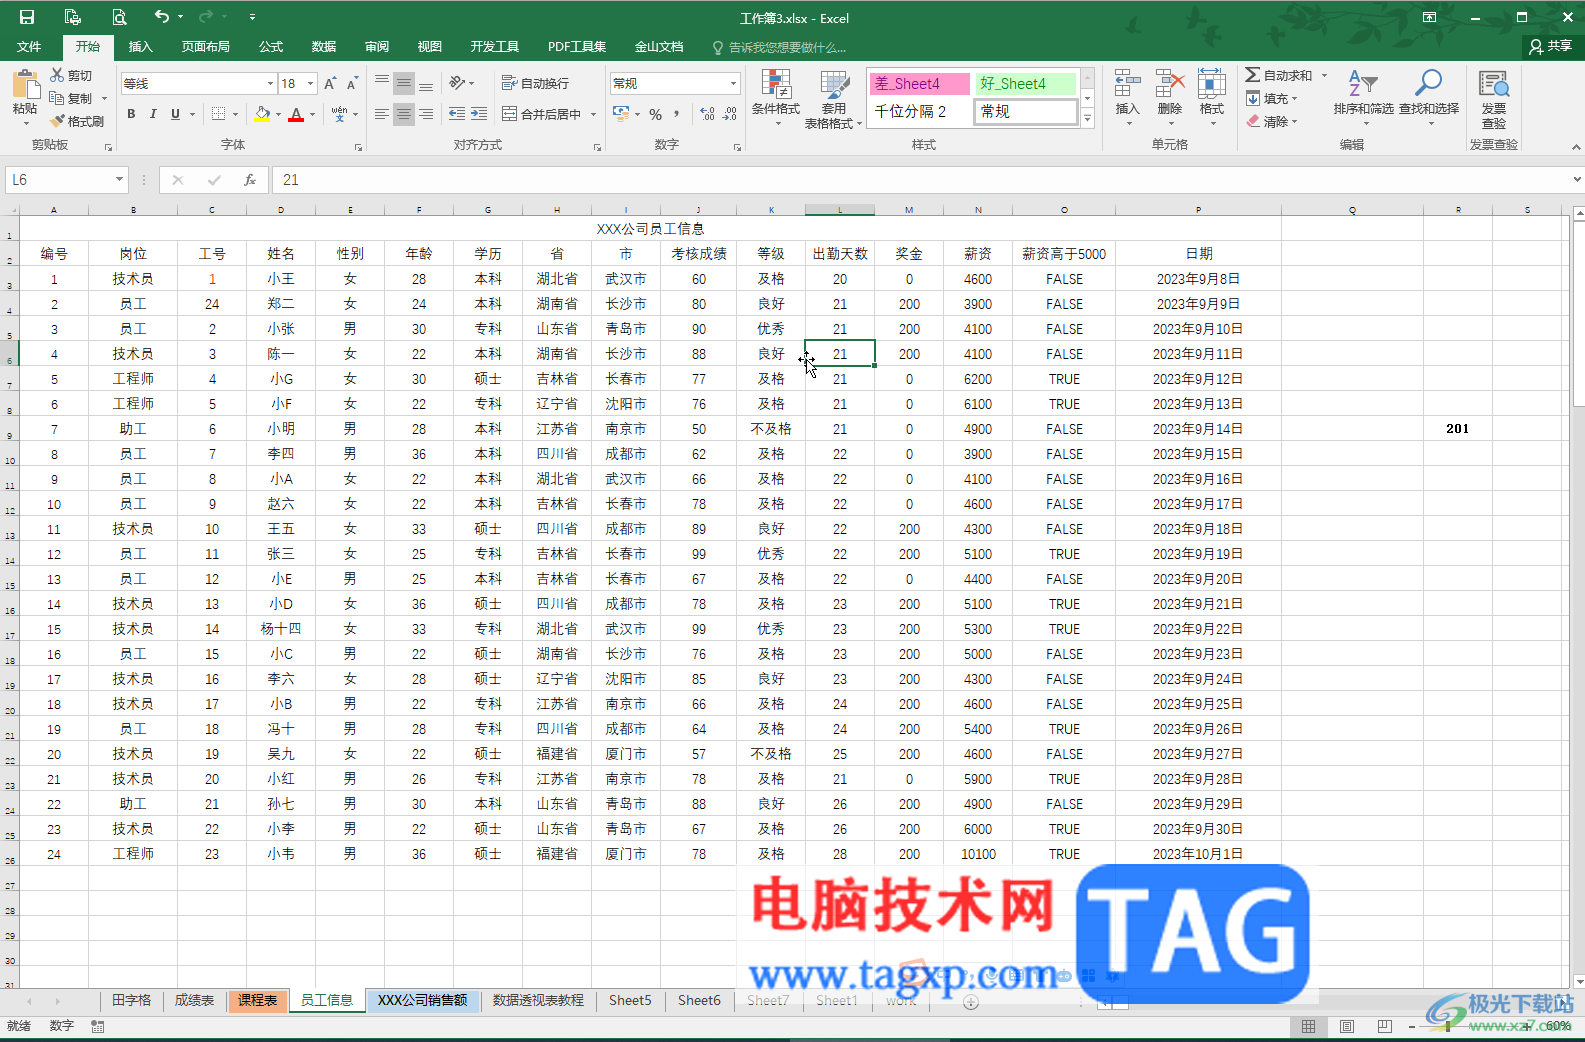This screenshot has height=1042, width=1585.
Task: Toggle Italic formatting
Action: (x=153, y=114)
